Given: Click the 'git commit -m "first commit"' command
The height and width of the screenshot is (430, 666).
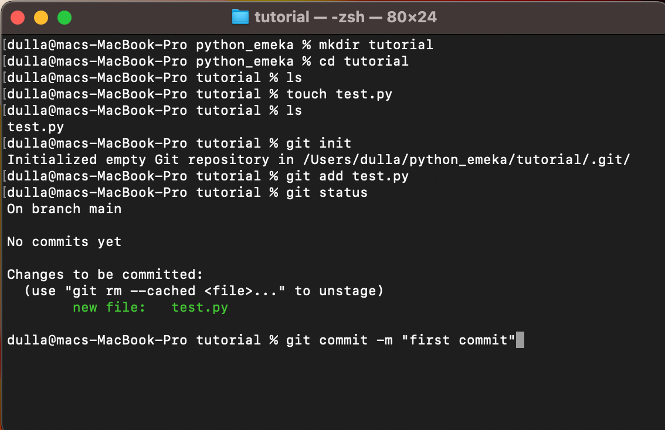Looking at the screenshot, I should tap(401, 340).
